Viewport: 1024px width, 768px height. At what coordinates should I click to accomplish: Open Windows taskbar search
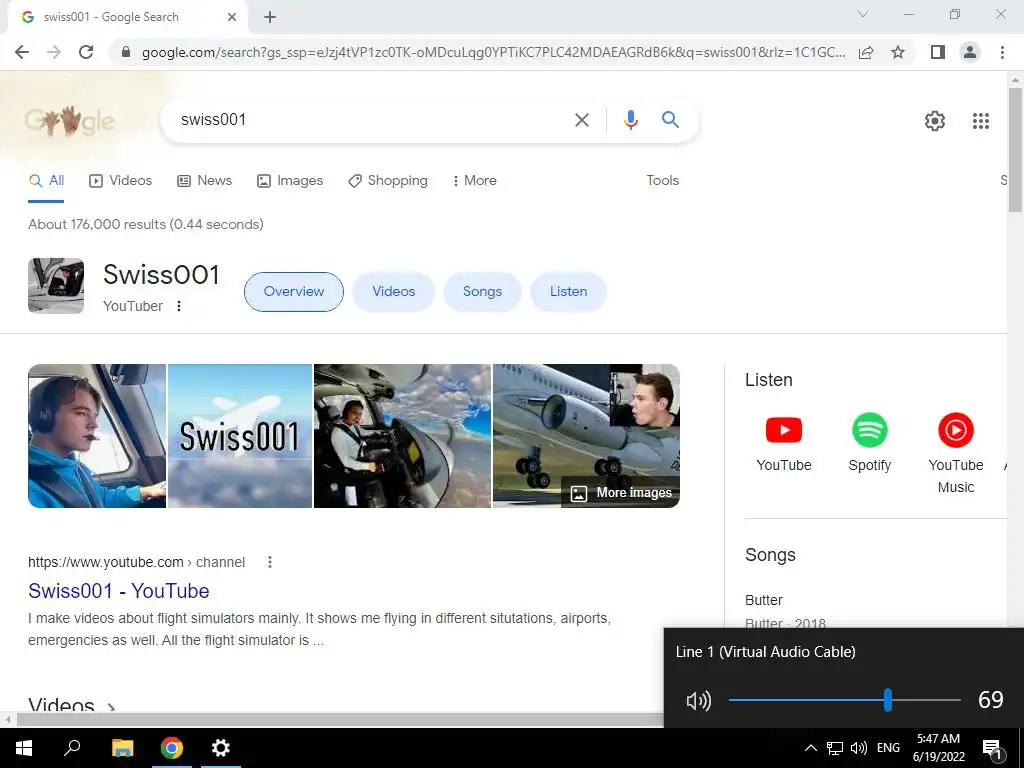coord(72,748)
